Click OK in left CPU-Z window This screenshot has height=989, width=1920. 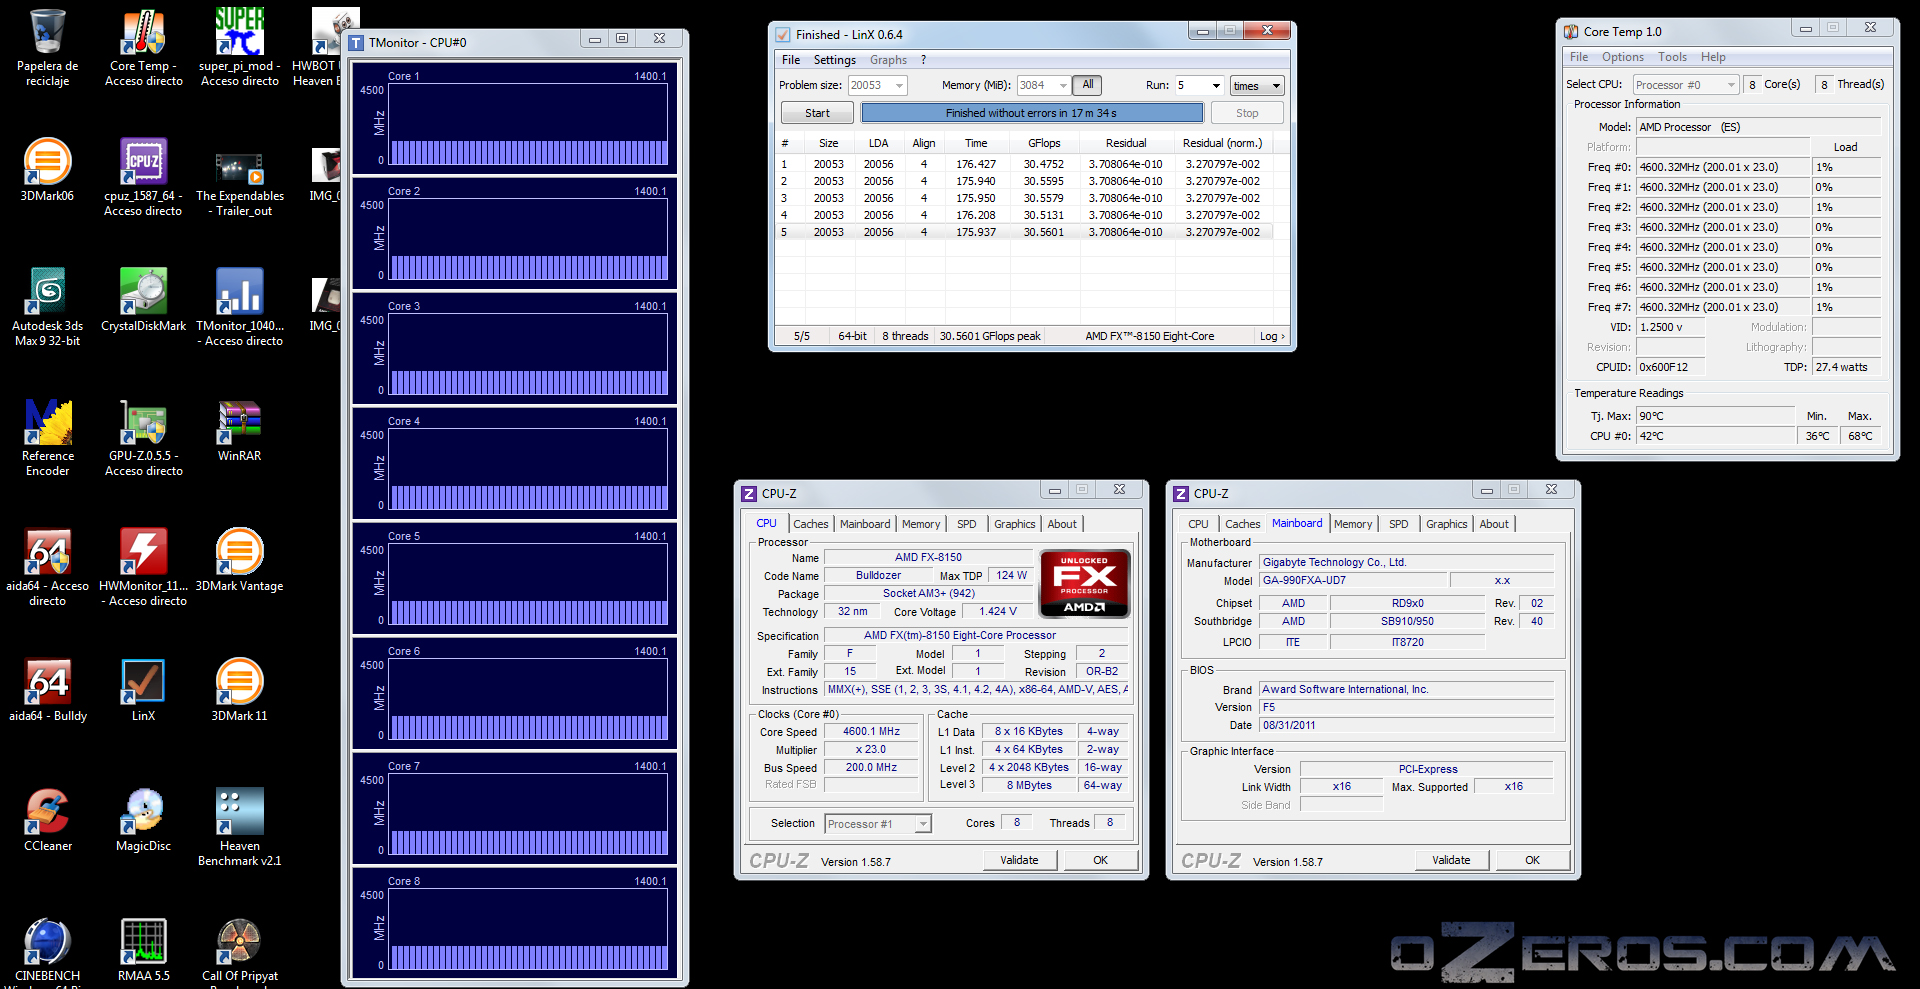[1100, 860]
